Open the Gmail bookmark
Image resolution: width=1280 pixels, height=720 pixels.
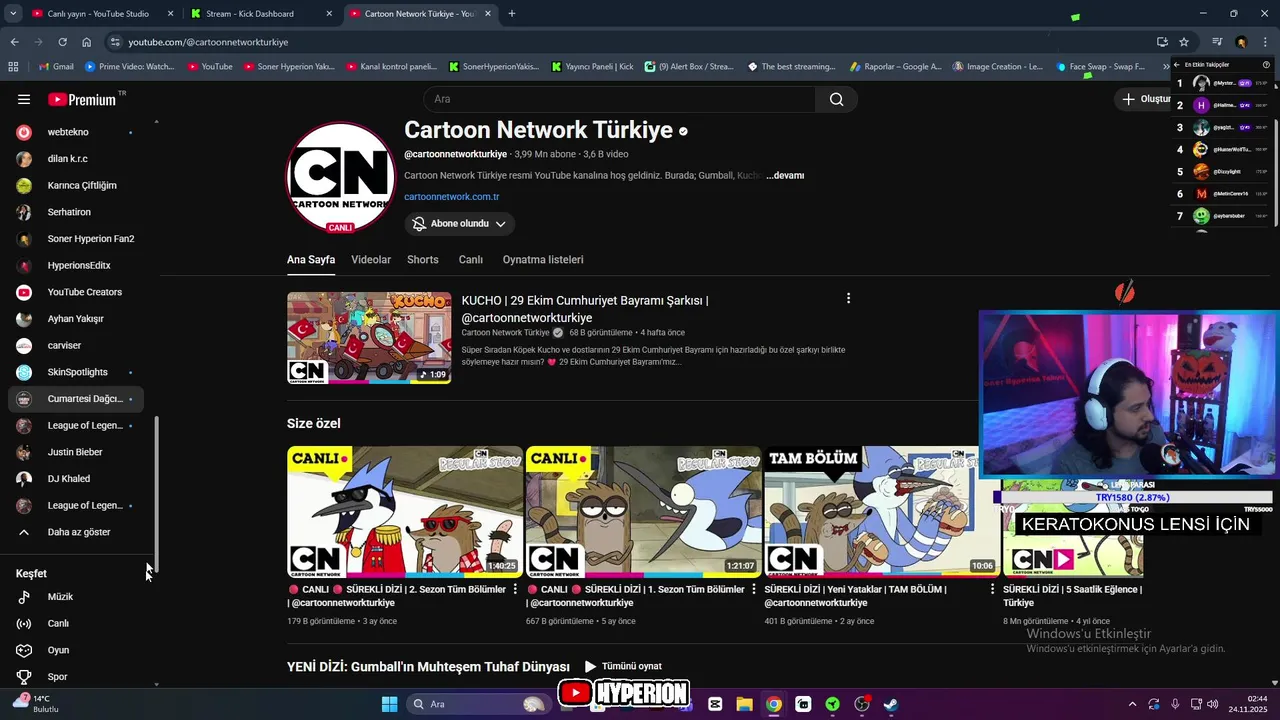point(55,67)
